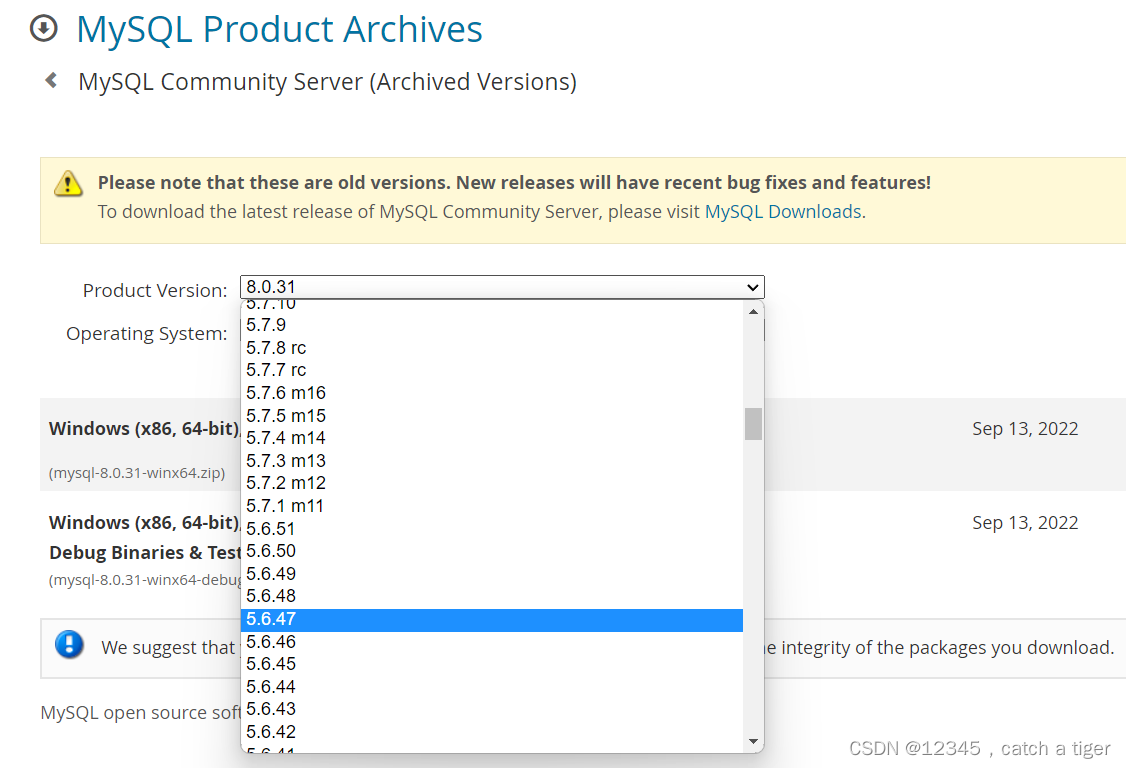Click the blue information exclamation icon
1126x768 pixels.
(70, 644)
